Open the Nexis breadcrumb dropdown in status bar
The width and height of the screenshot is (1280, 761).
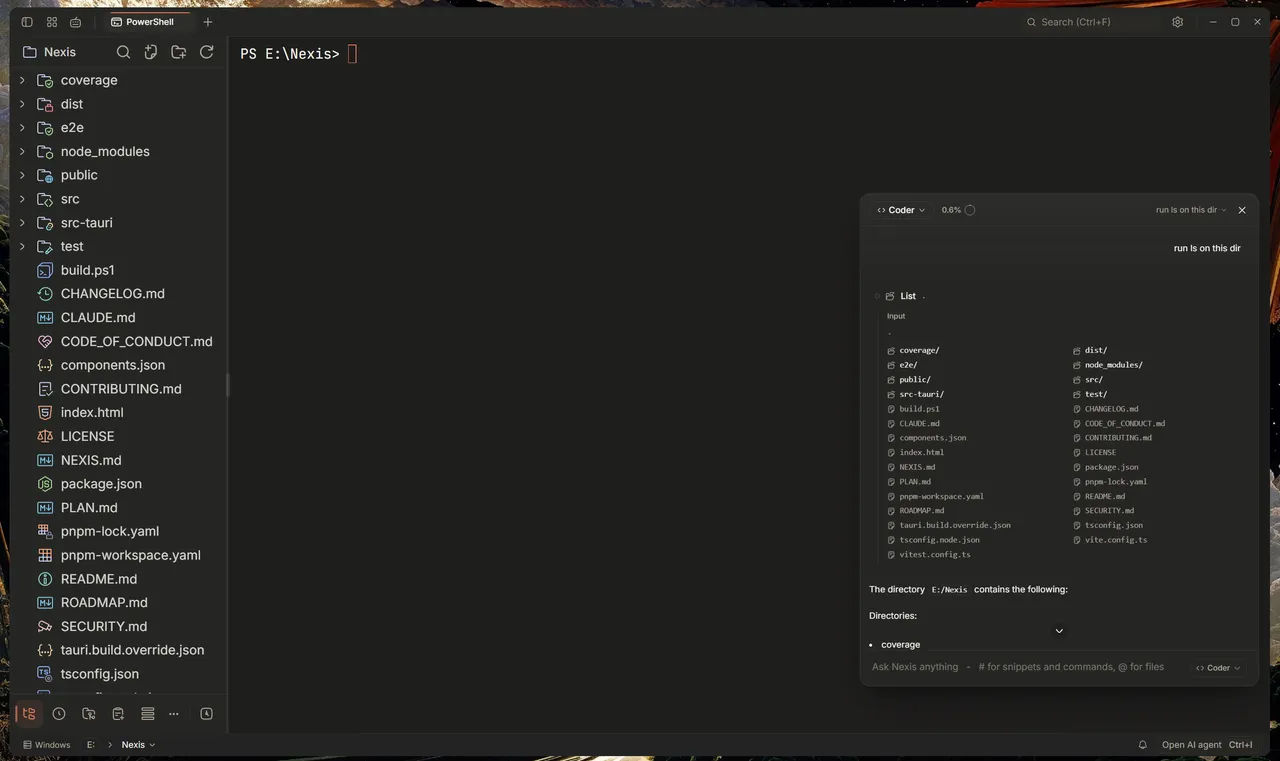tap(138, 745)
